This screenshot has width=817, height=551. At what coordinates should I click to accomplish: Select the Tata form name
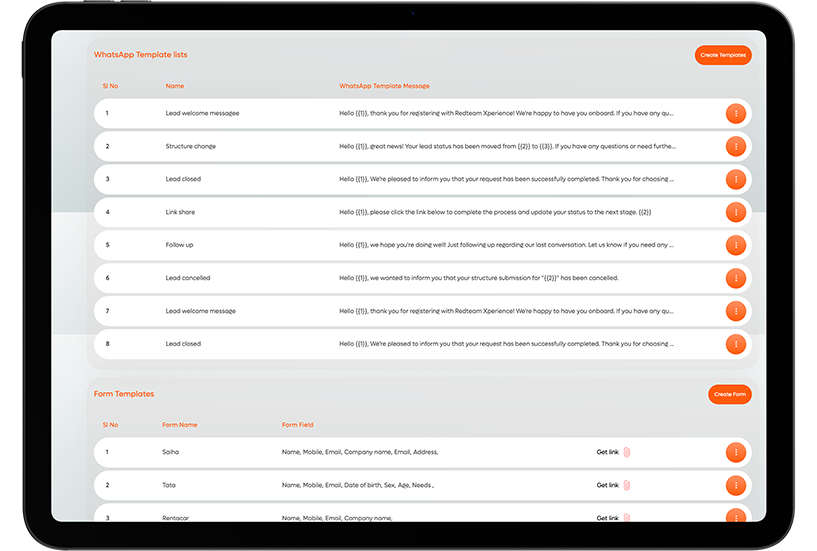coord(169,485)
